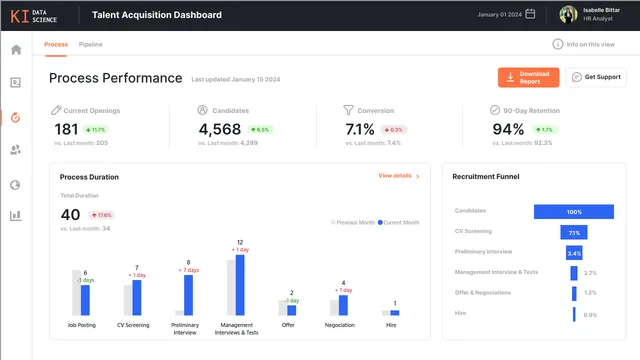Click the 7.1% conversion value
The image size is (640, 360).
point(360,129)
